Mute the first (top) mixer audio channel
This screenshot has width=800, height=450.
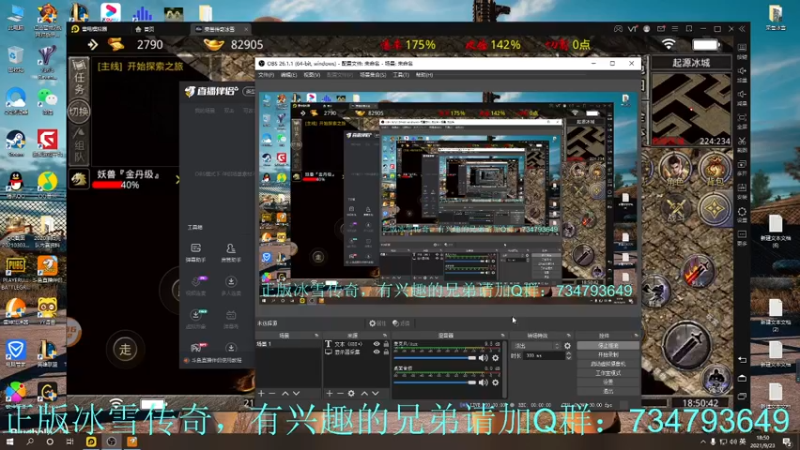coord(483,358)
